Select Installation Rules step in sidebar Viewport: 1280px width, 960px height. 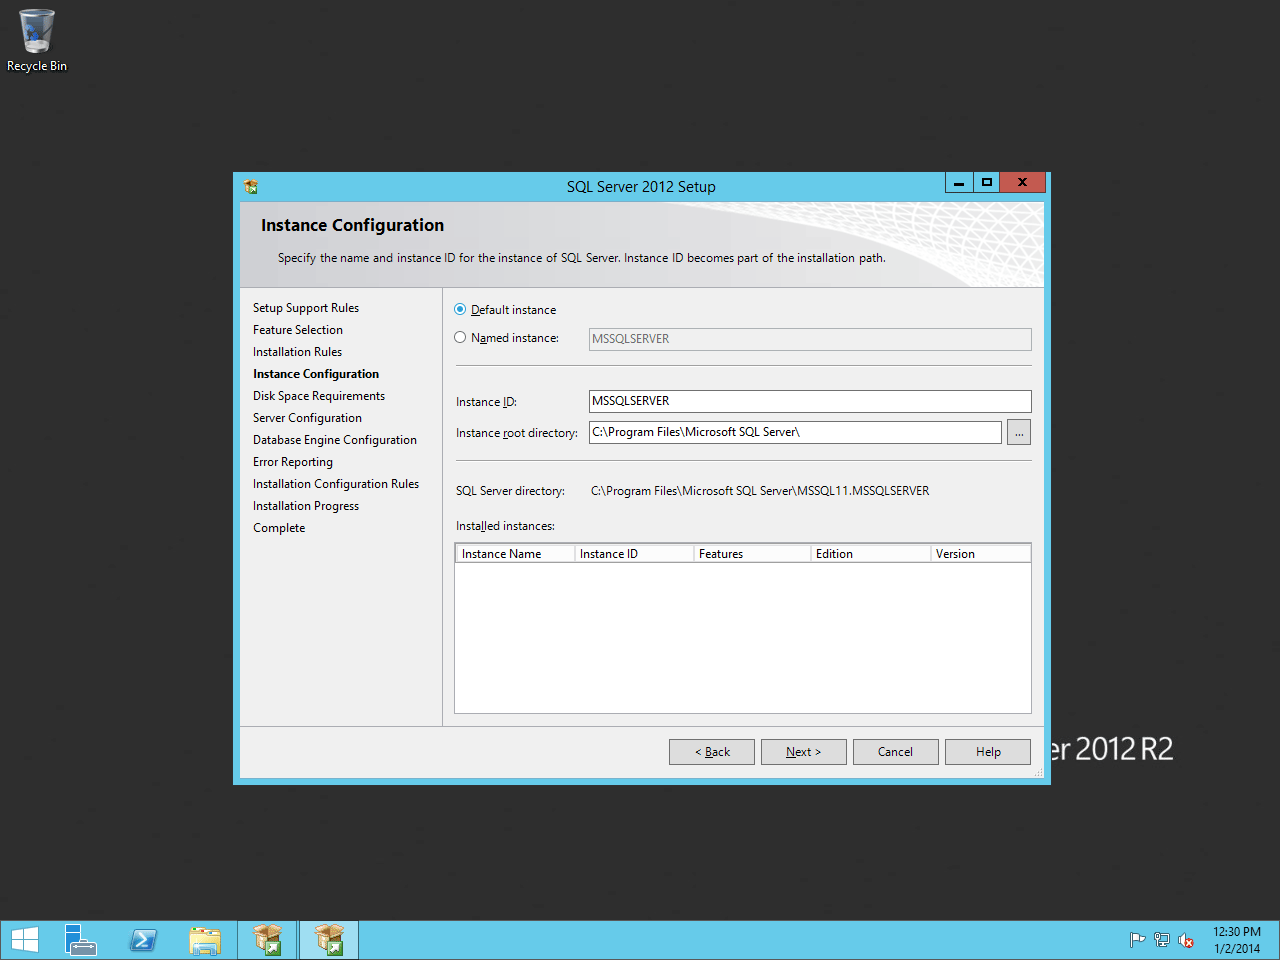(x=297, y=352)
